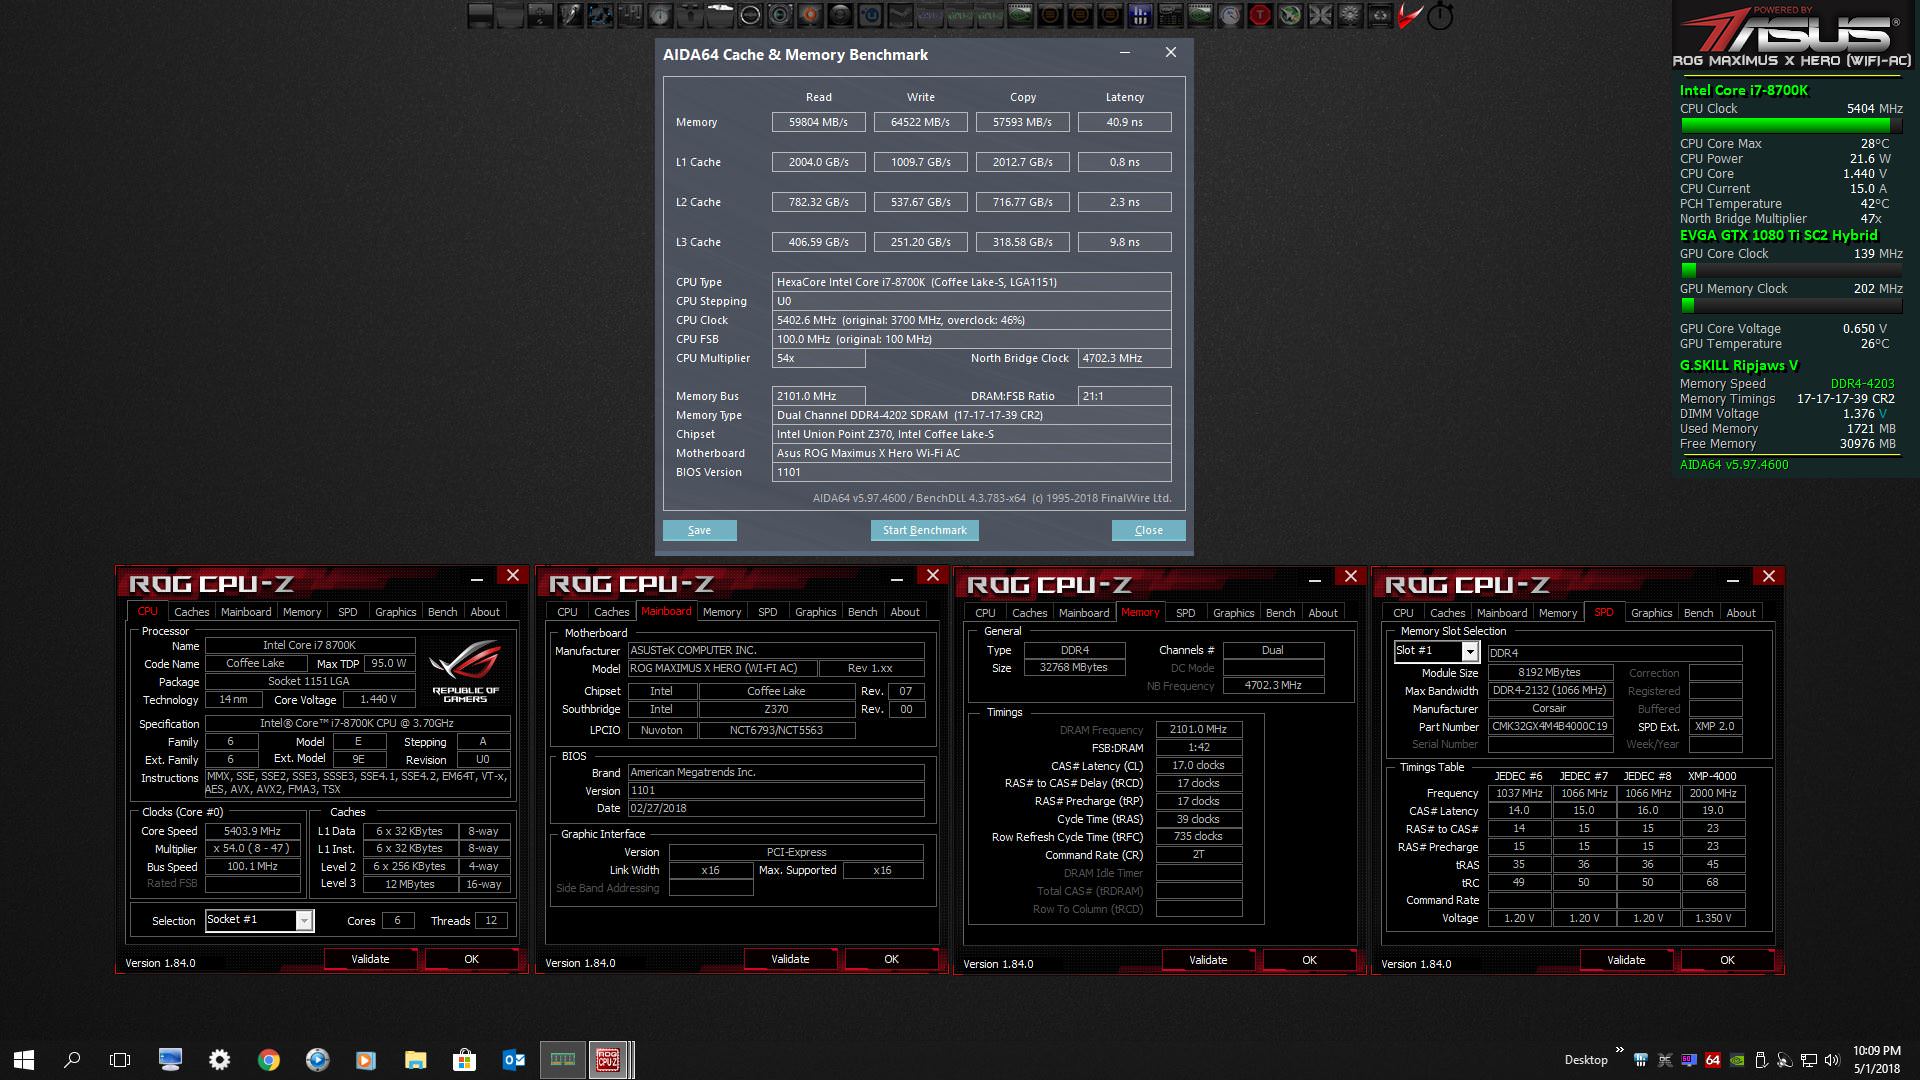
Task: Click the clock and date in the taskbar
Action: coord(1876,1060)
